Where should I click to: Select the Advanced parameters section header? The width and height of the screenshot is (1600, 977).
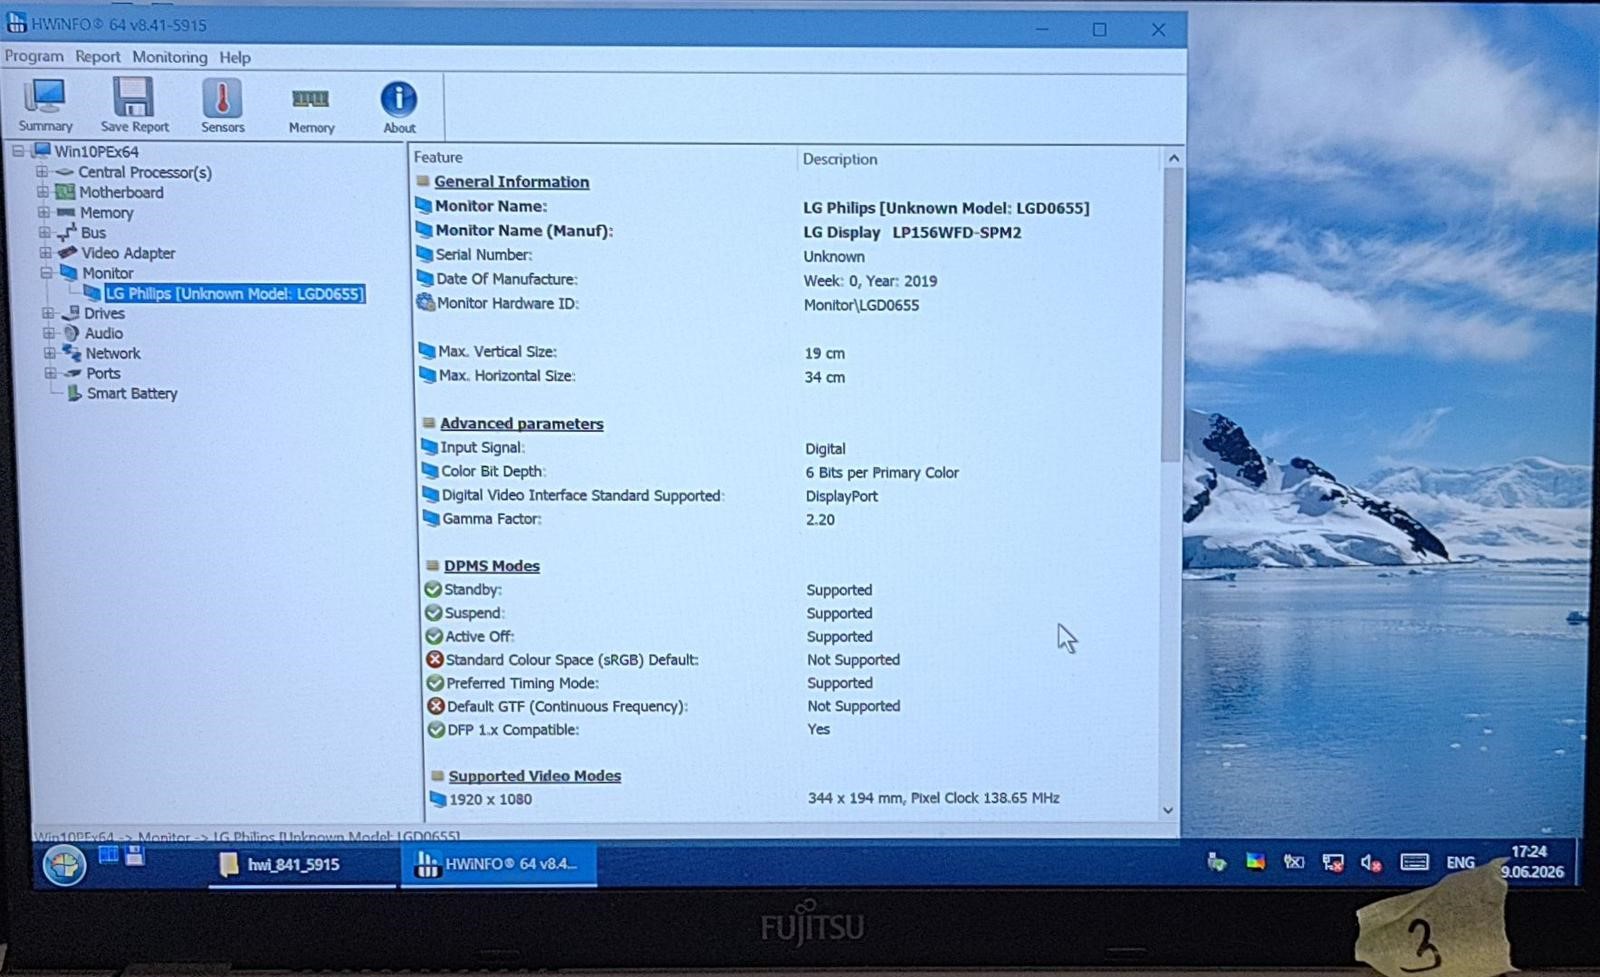(x=521, y=423)
